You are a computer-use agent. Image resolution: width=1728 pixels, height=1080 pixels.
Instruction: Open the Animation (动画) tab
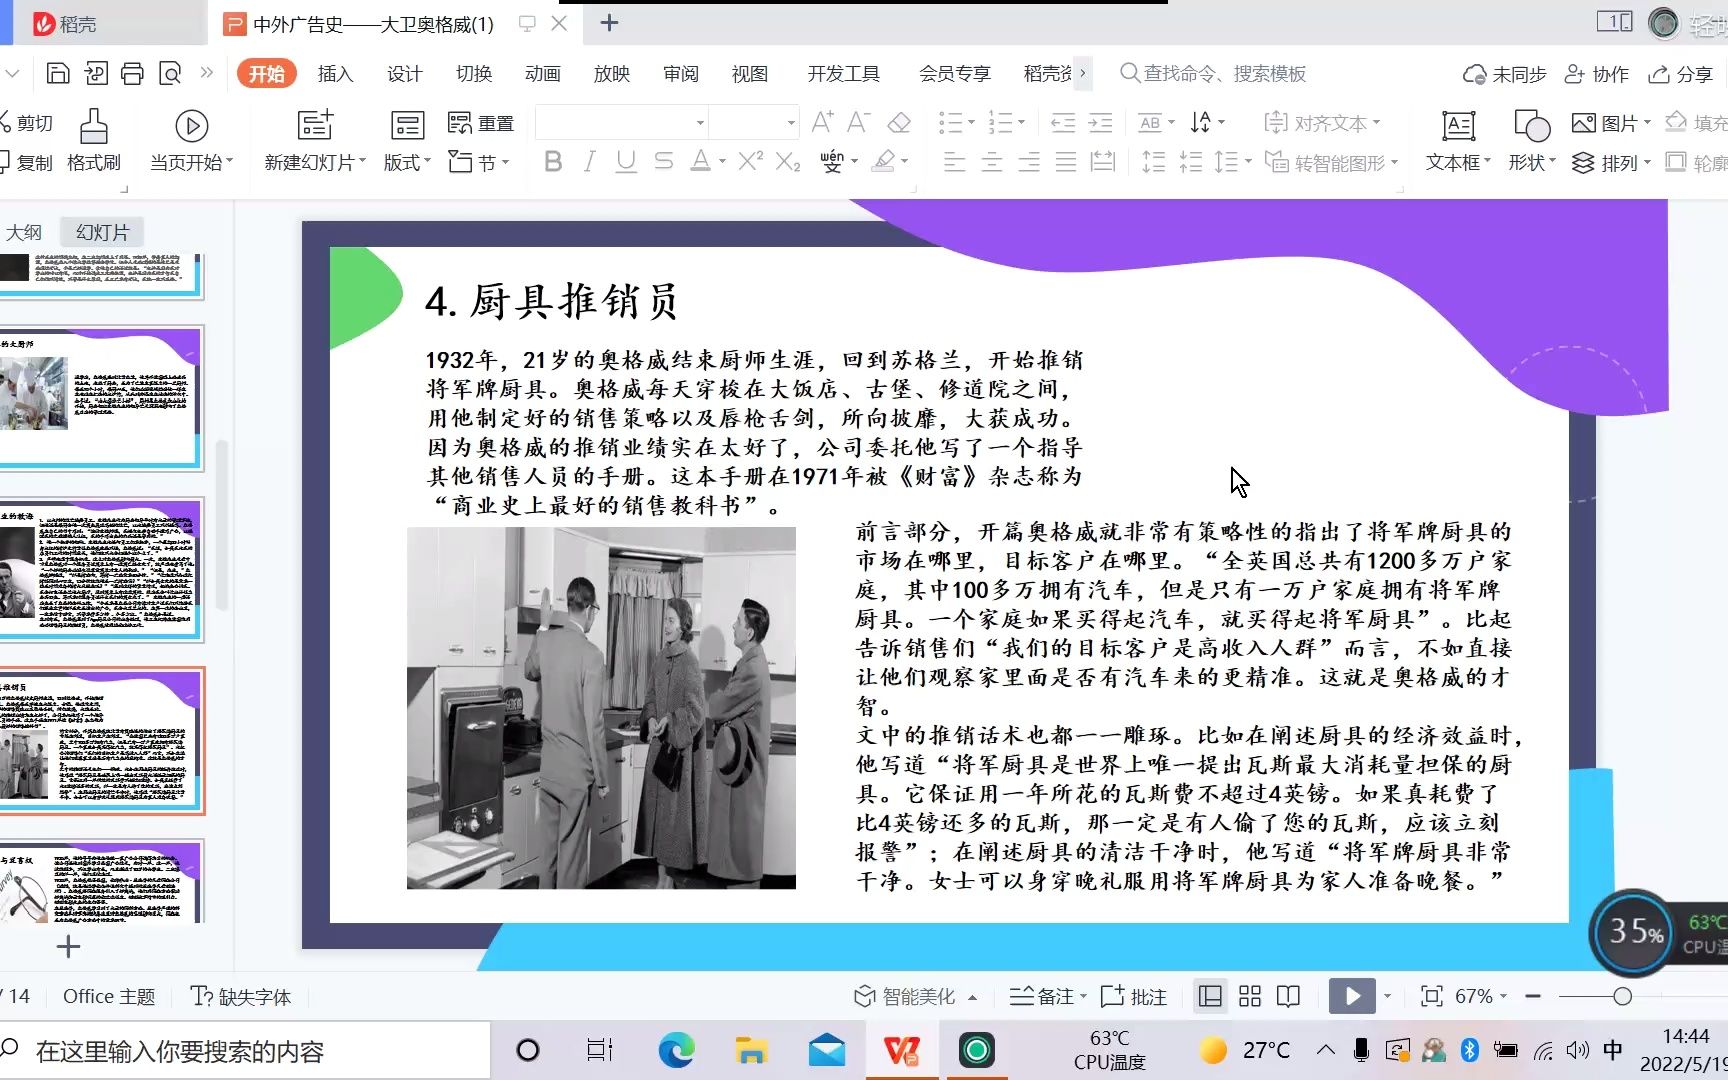click(x=542, y=74)
